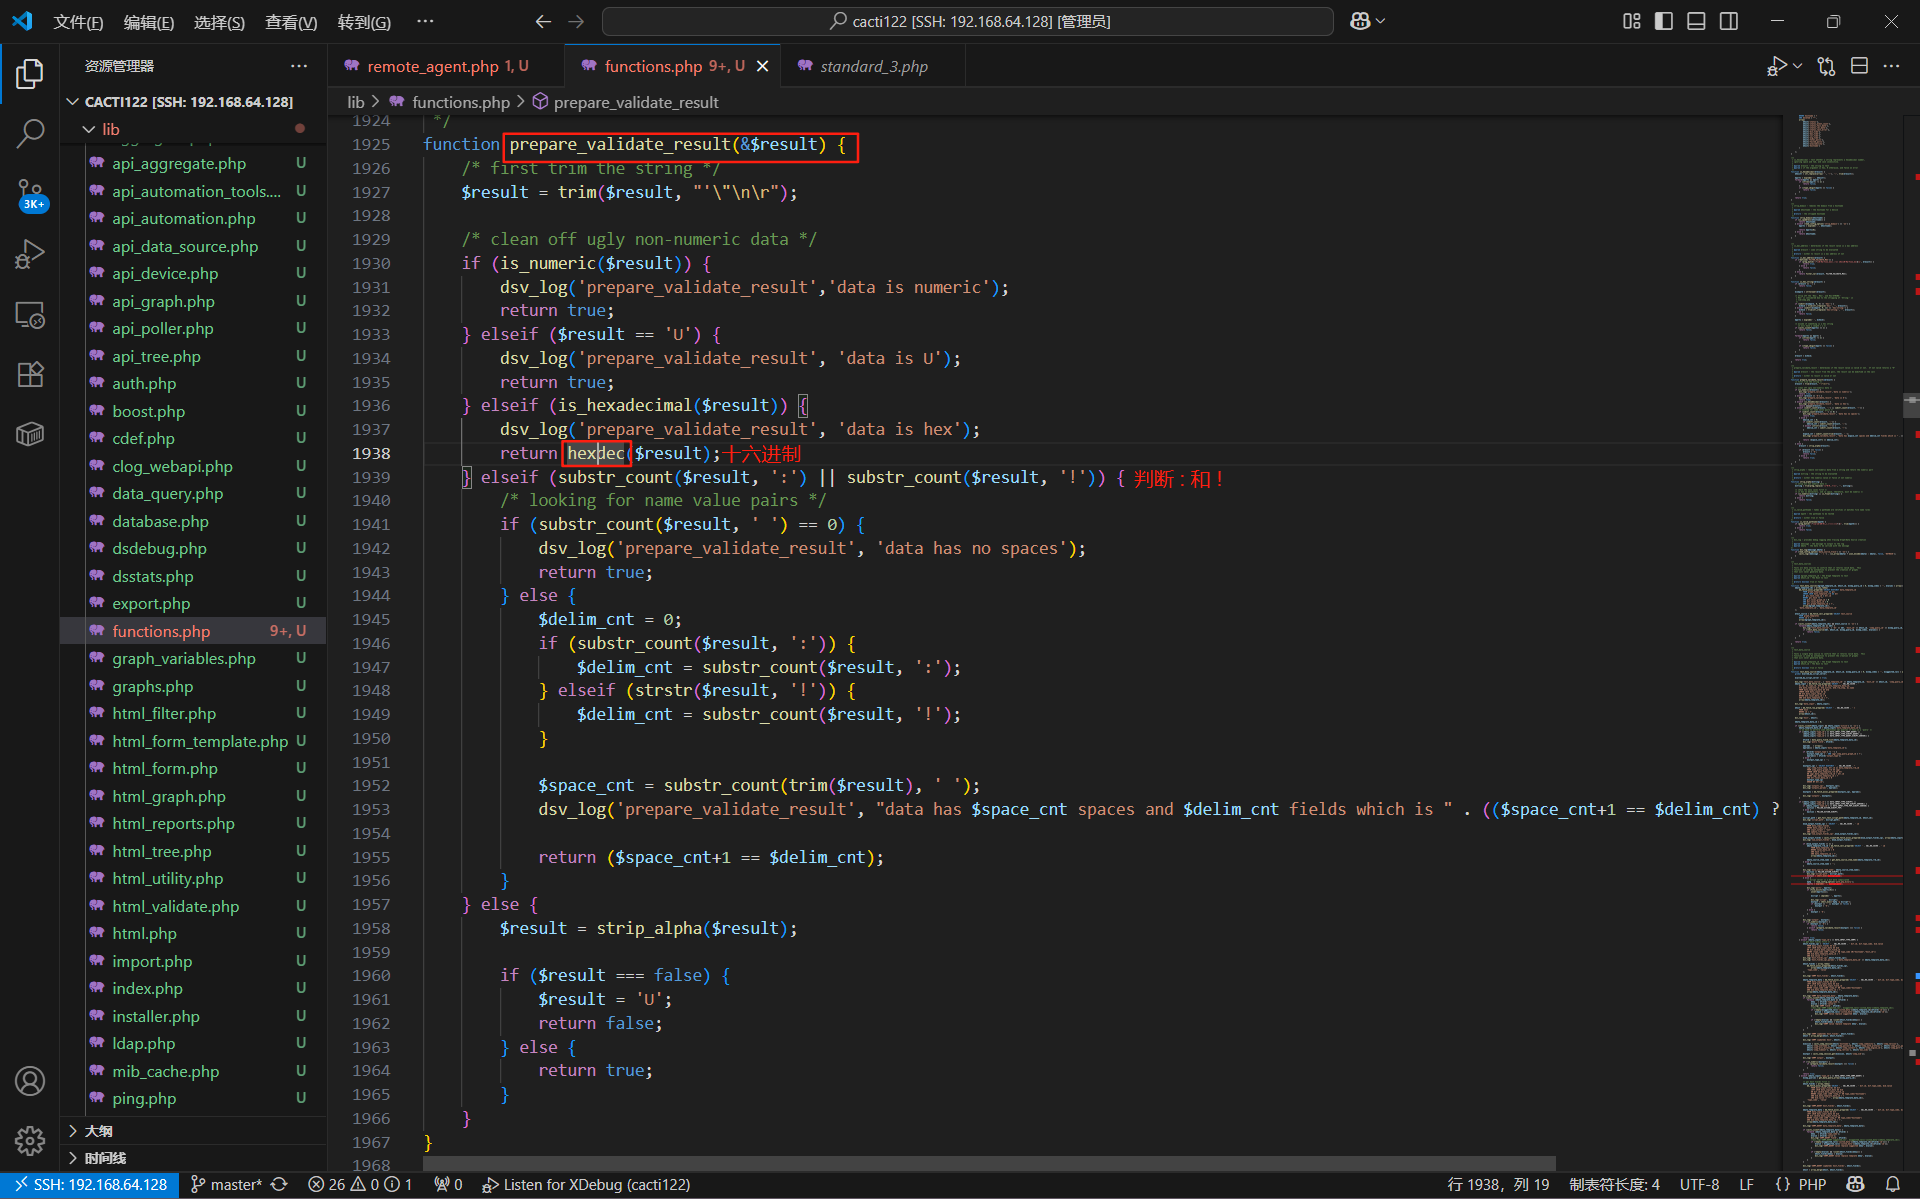Open html_utility.php in the file tree
Screen dimensions: 1920x1199
tap(167, 878)
